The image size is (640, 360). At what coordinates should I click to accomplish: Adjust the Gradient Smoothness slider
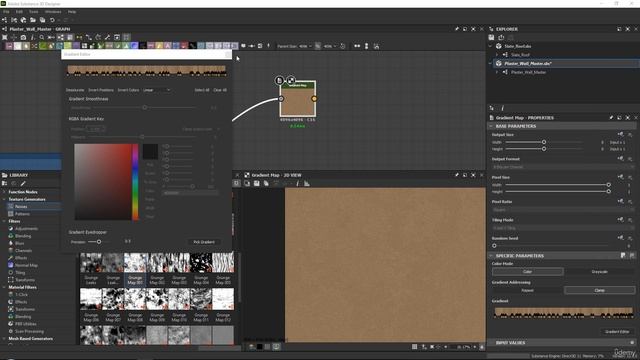pos(144,107)
